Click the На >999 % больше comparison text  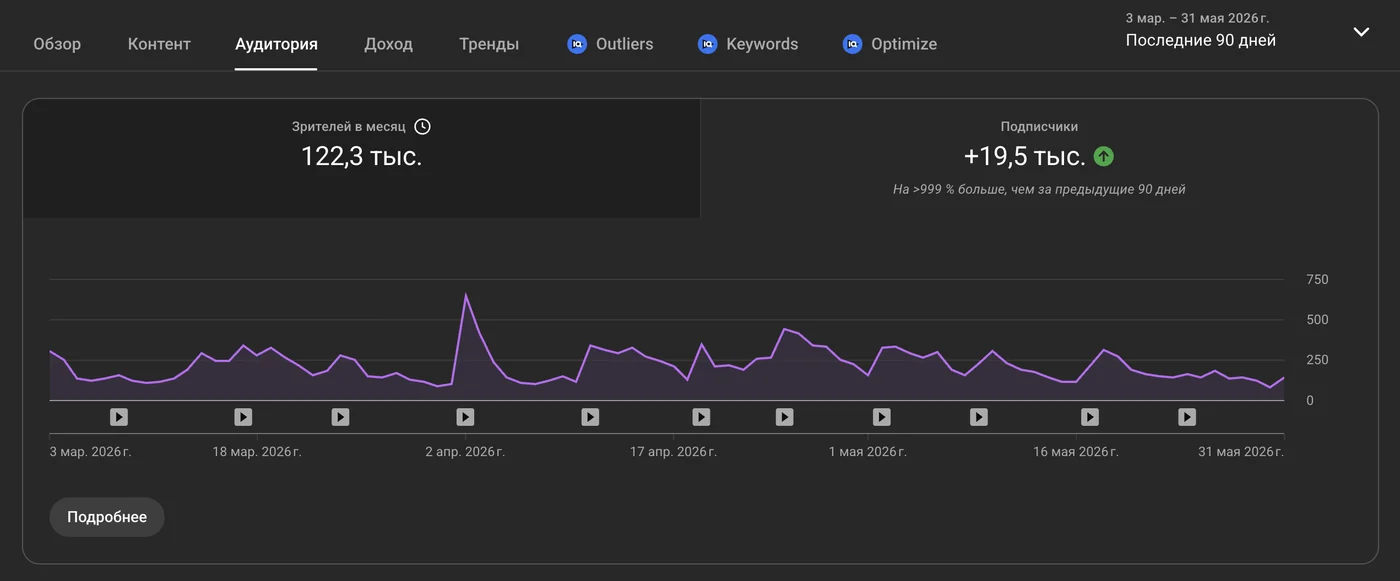click(x=1039, y=190)
